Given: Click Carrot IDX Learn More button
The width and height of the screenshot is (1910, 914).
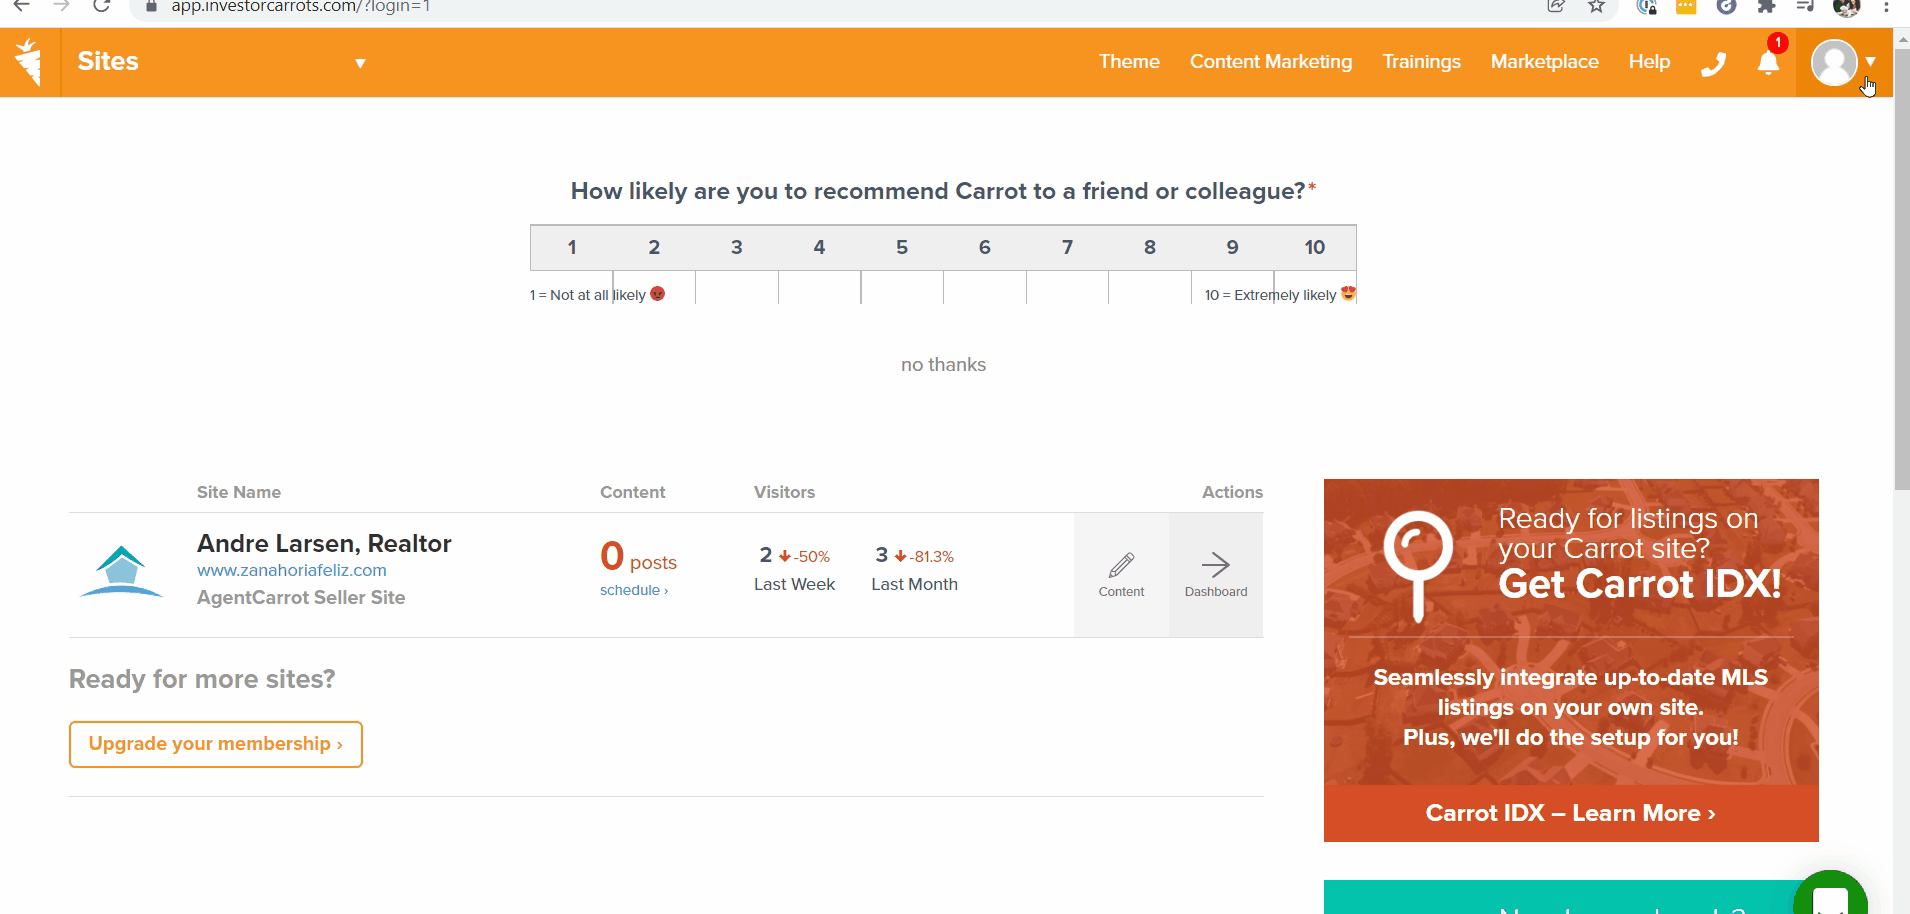Looking at the screenshot, I should pos(1571,813).
